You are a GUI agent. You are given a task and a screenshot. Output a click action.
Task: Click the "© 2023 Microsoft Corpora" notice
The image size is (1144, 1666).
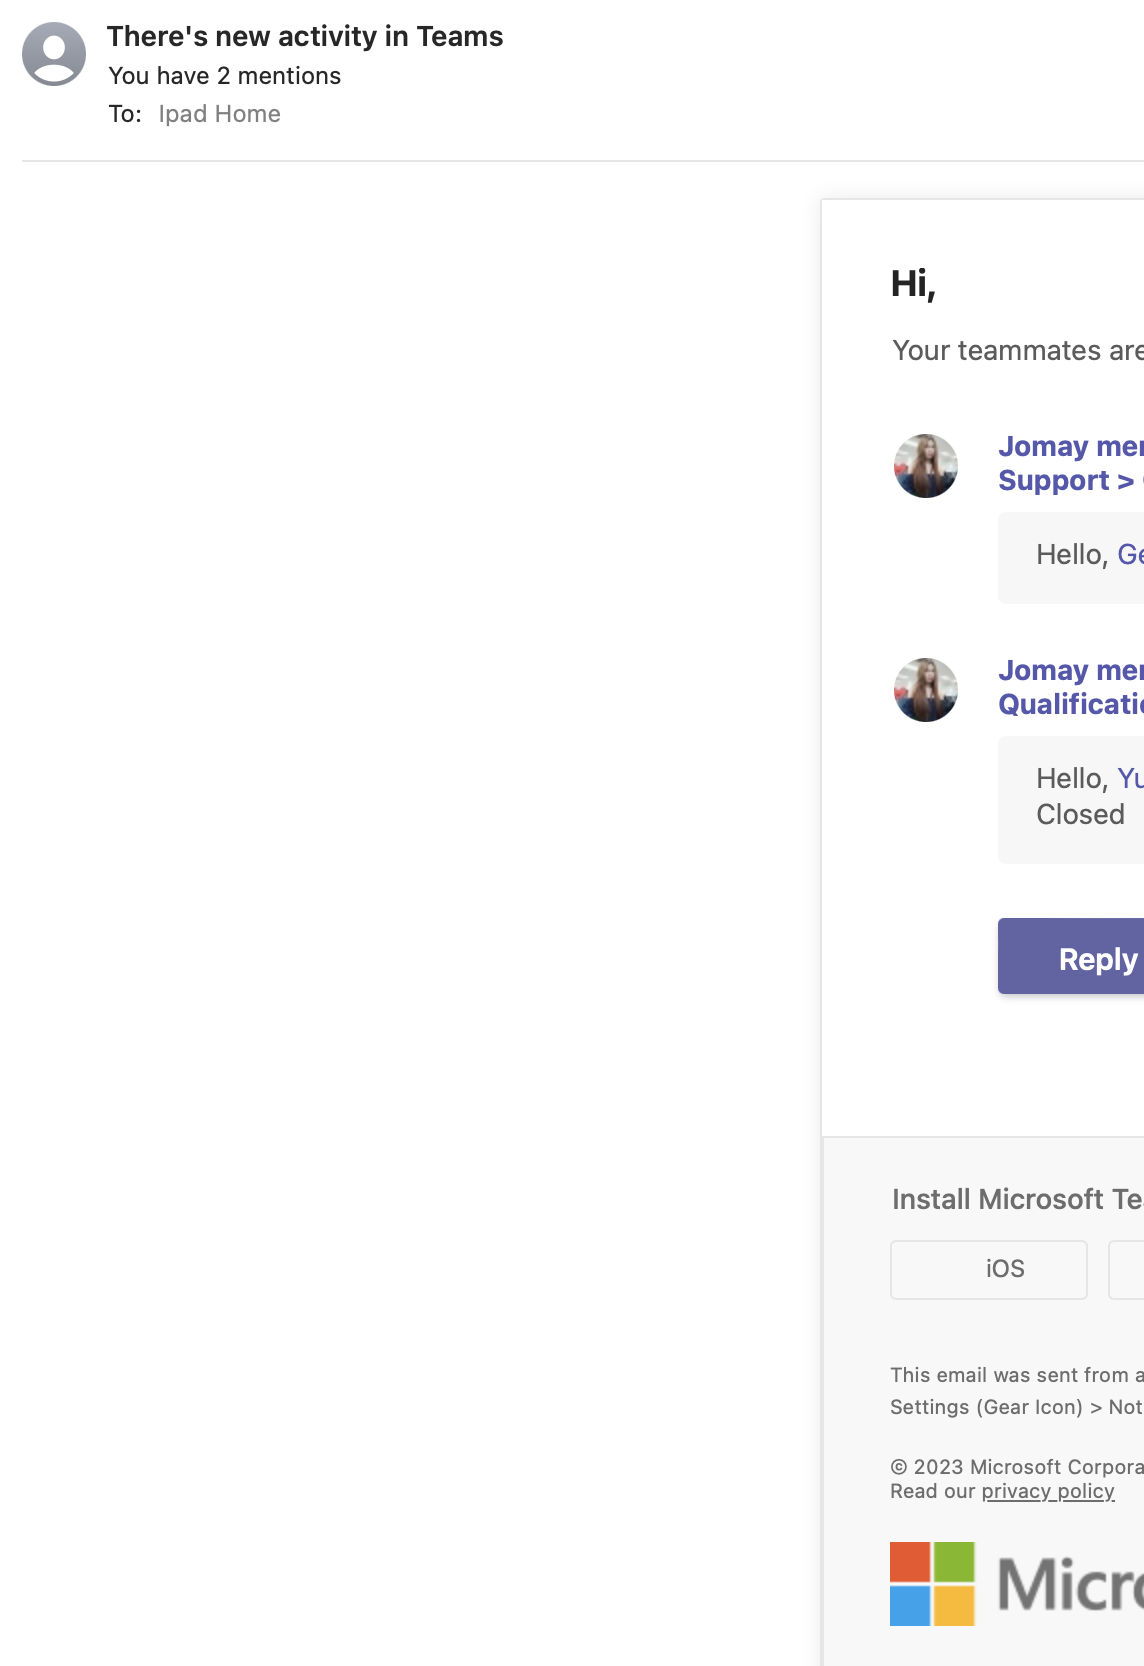click(1017, 1467)
